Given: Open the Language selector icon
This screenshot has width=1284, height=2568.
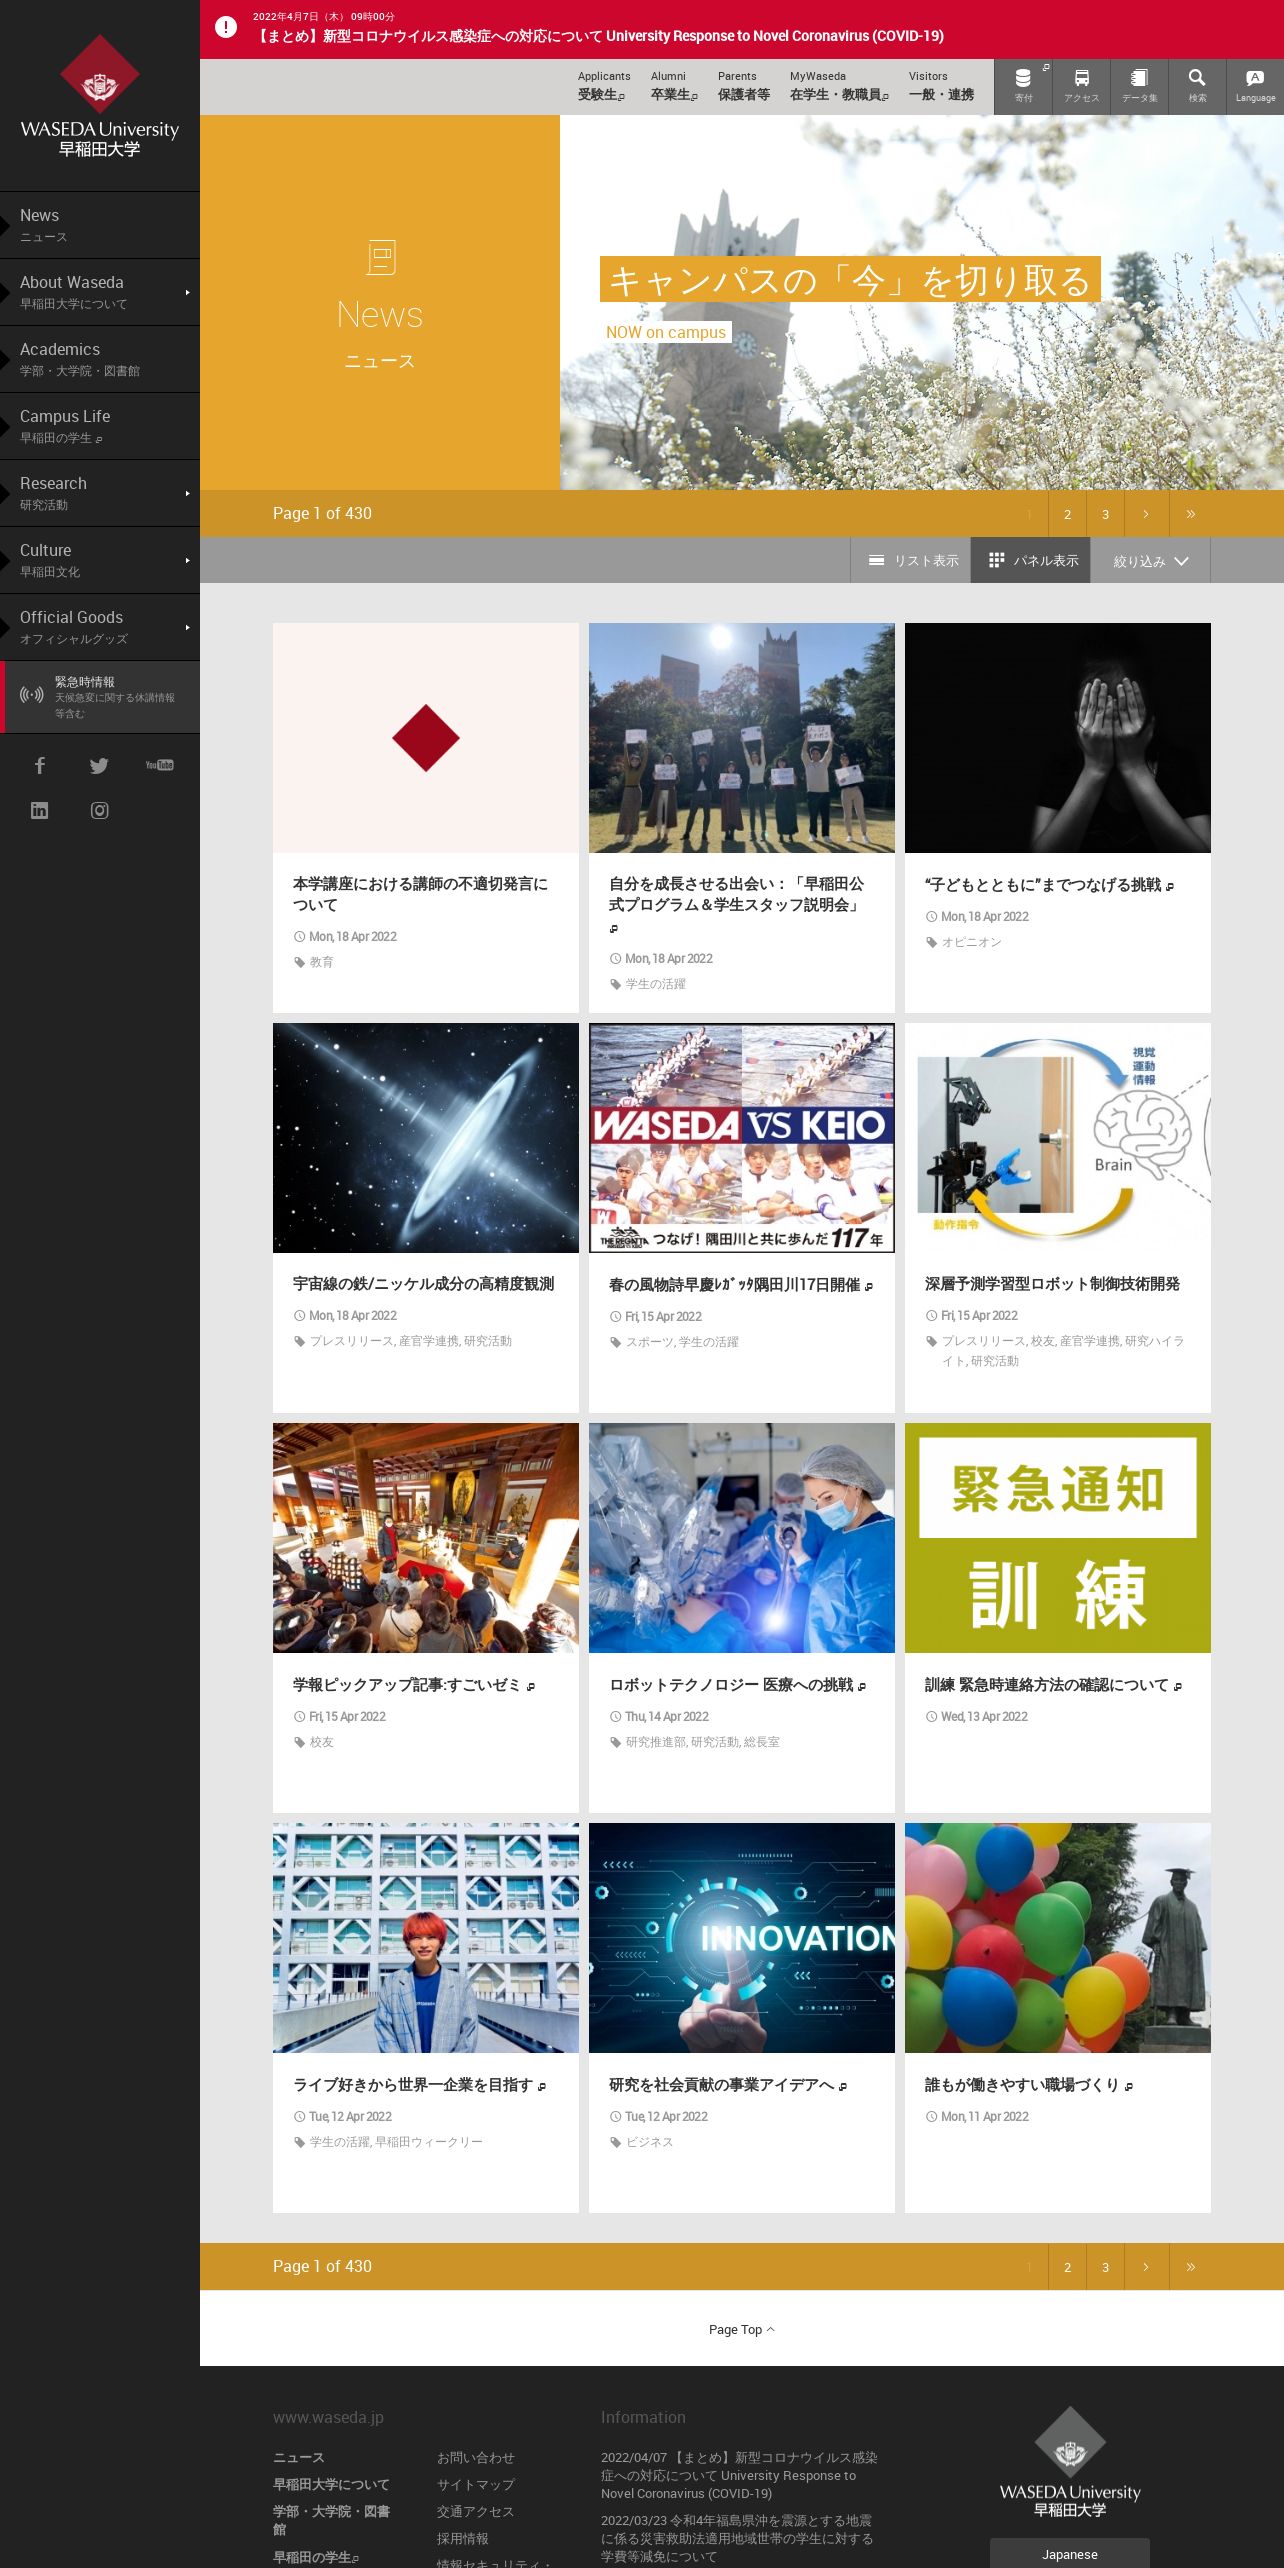Looking at the screenshot, I should (1255, 86).
